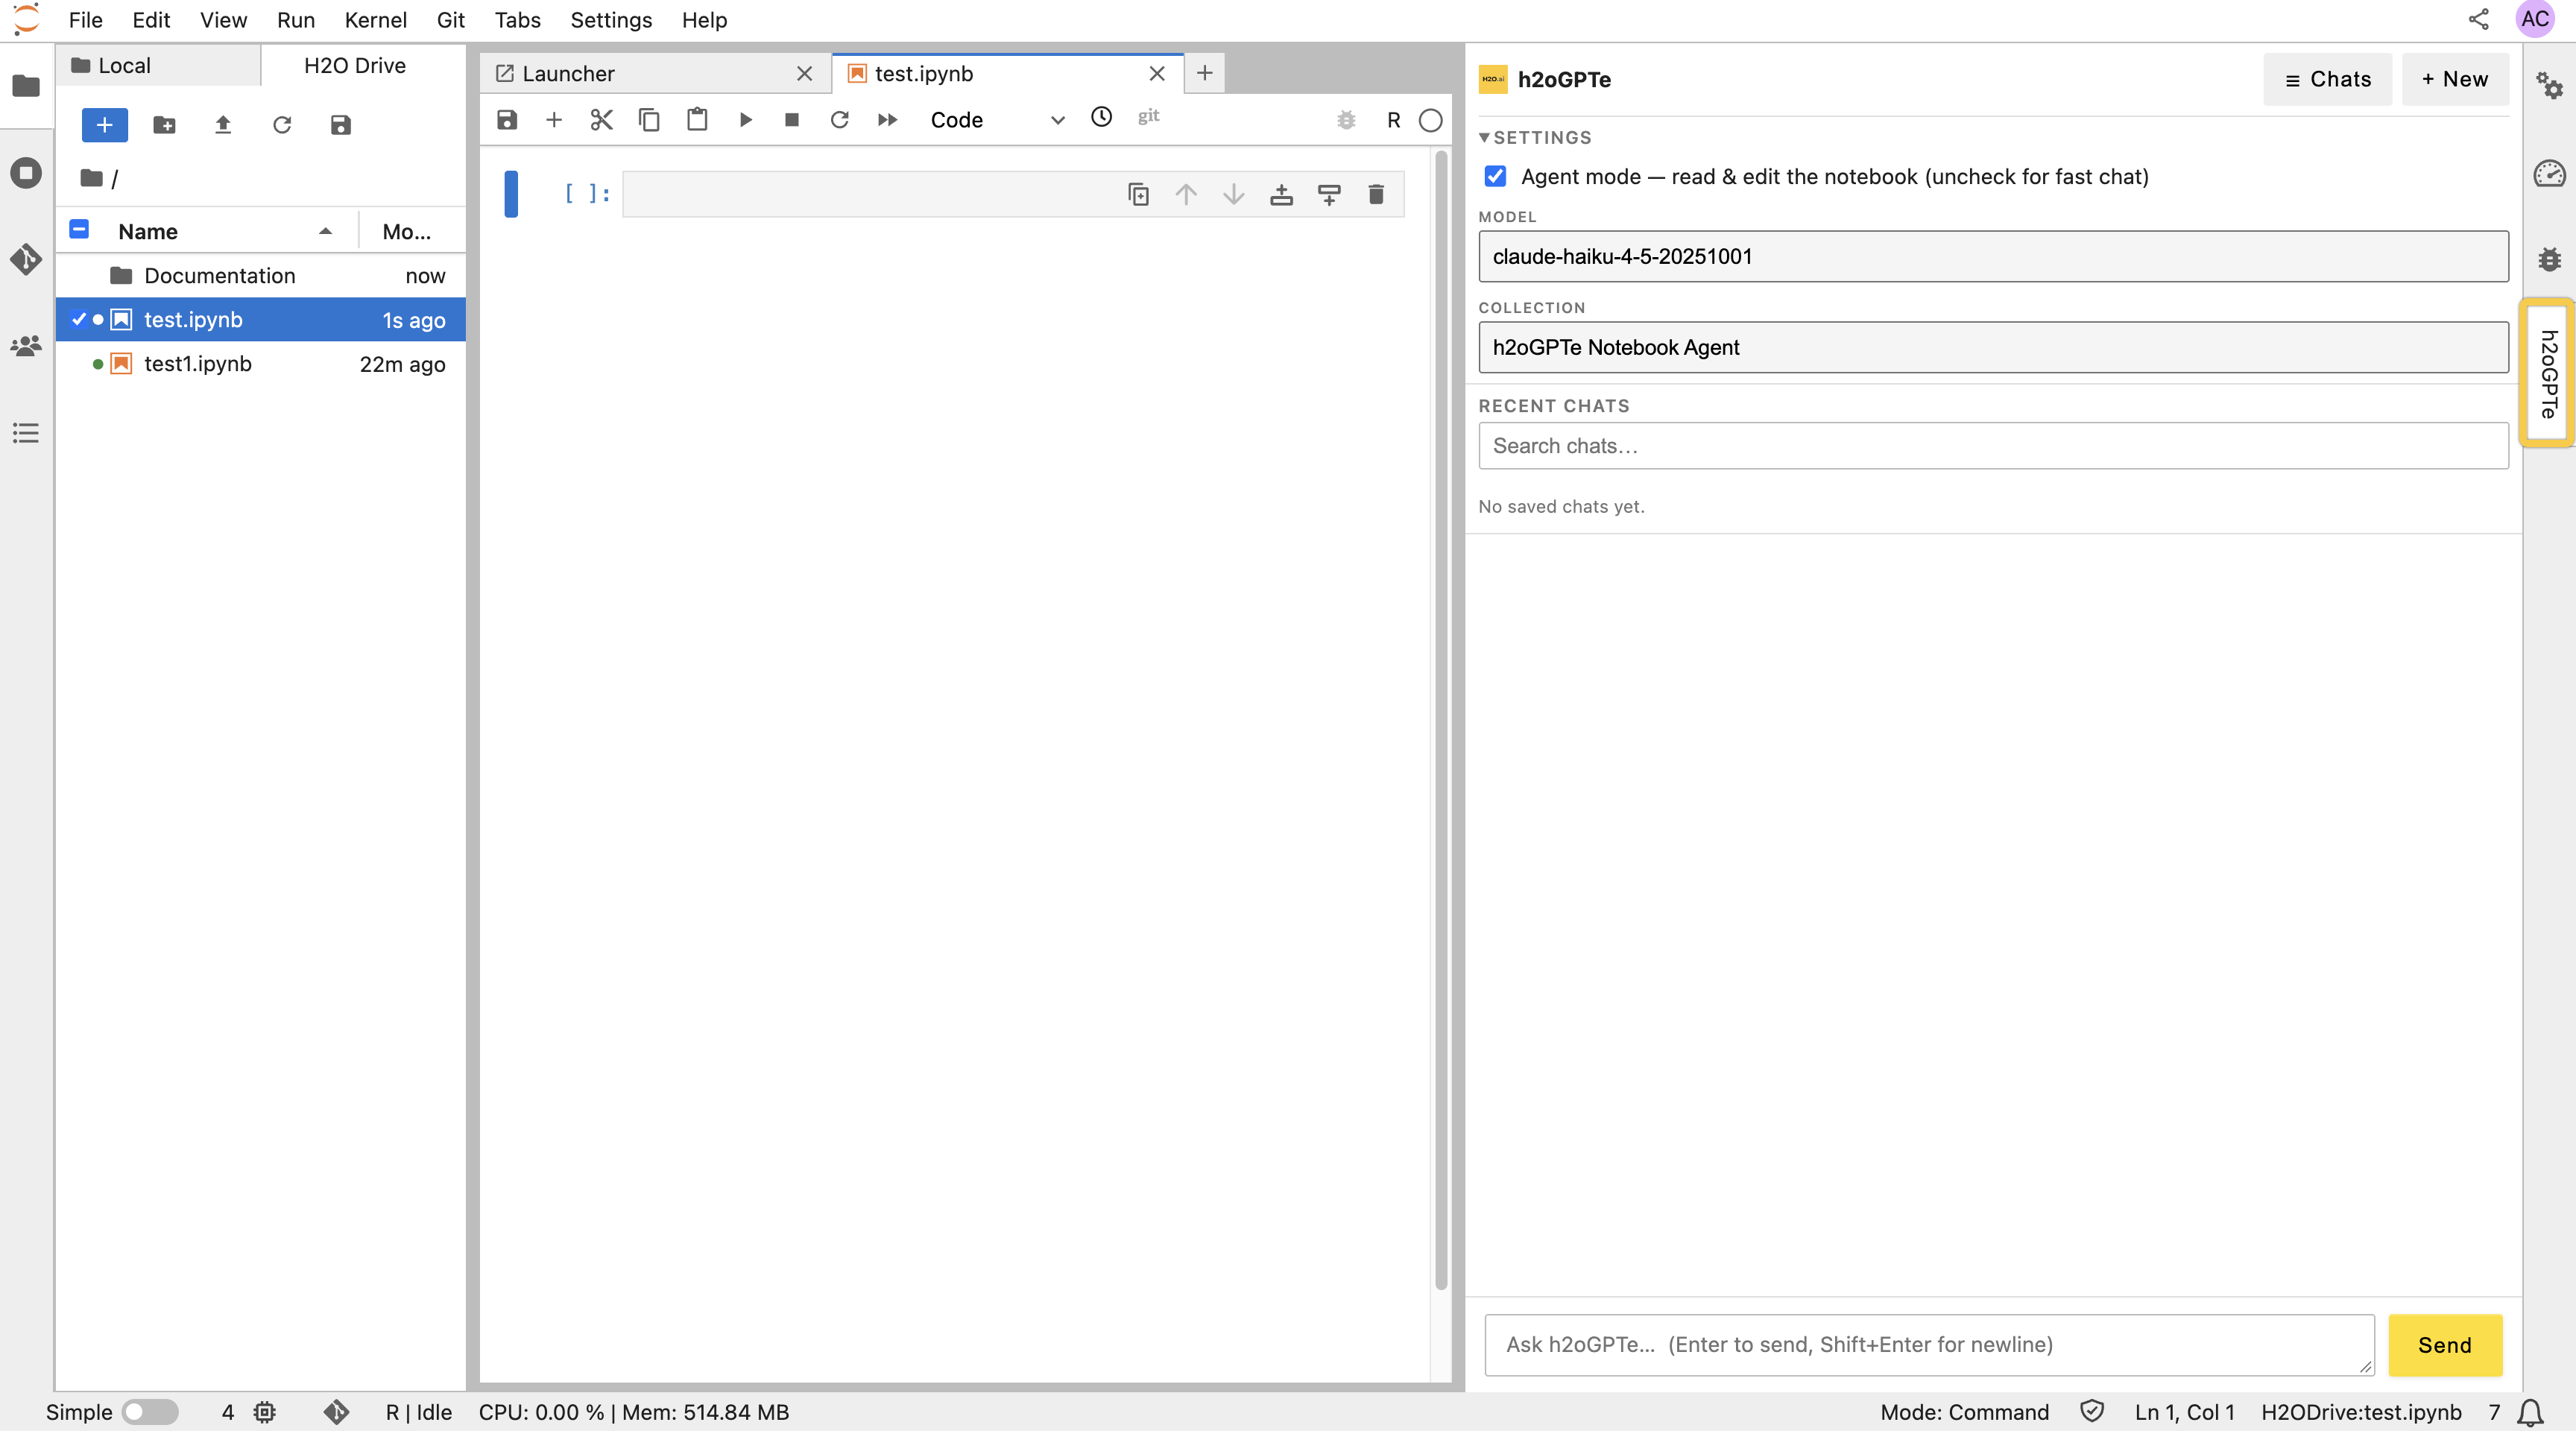Toggle Simple interface mode switch
2576x1431 pixels.
click(x=150, y=1412)
